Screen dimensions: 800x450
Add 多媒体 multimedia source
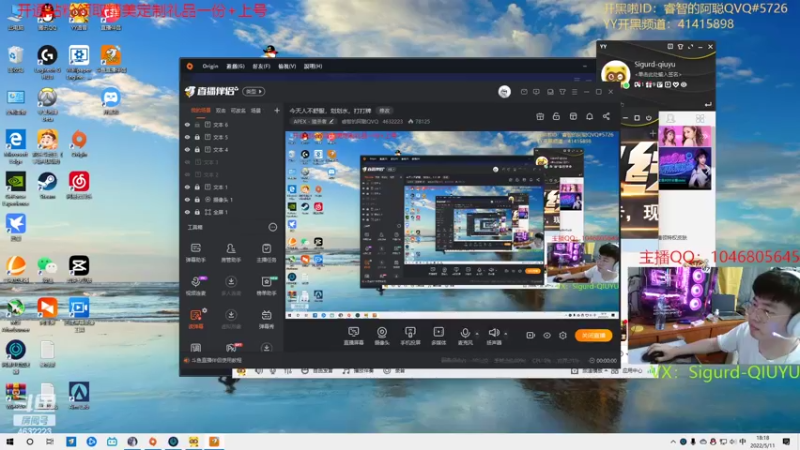tap(438, 336)
